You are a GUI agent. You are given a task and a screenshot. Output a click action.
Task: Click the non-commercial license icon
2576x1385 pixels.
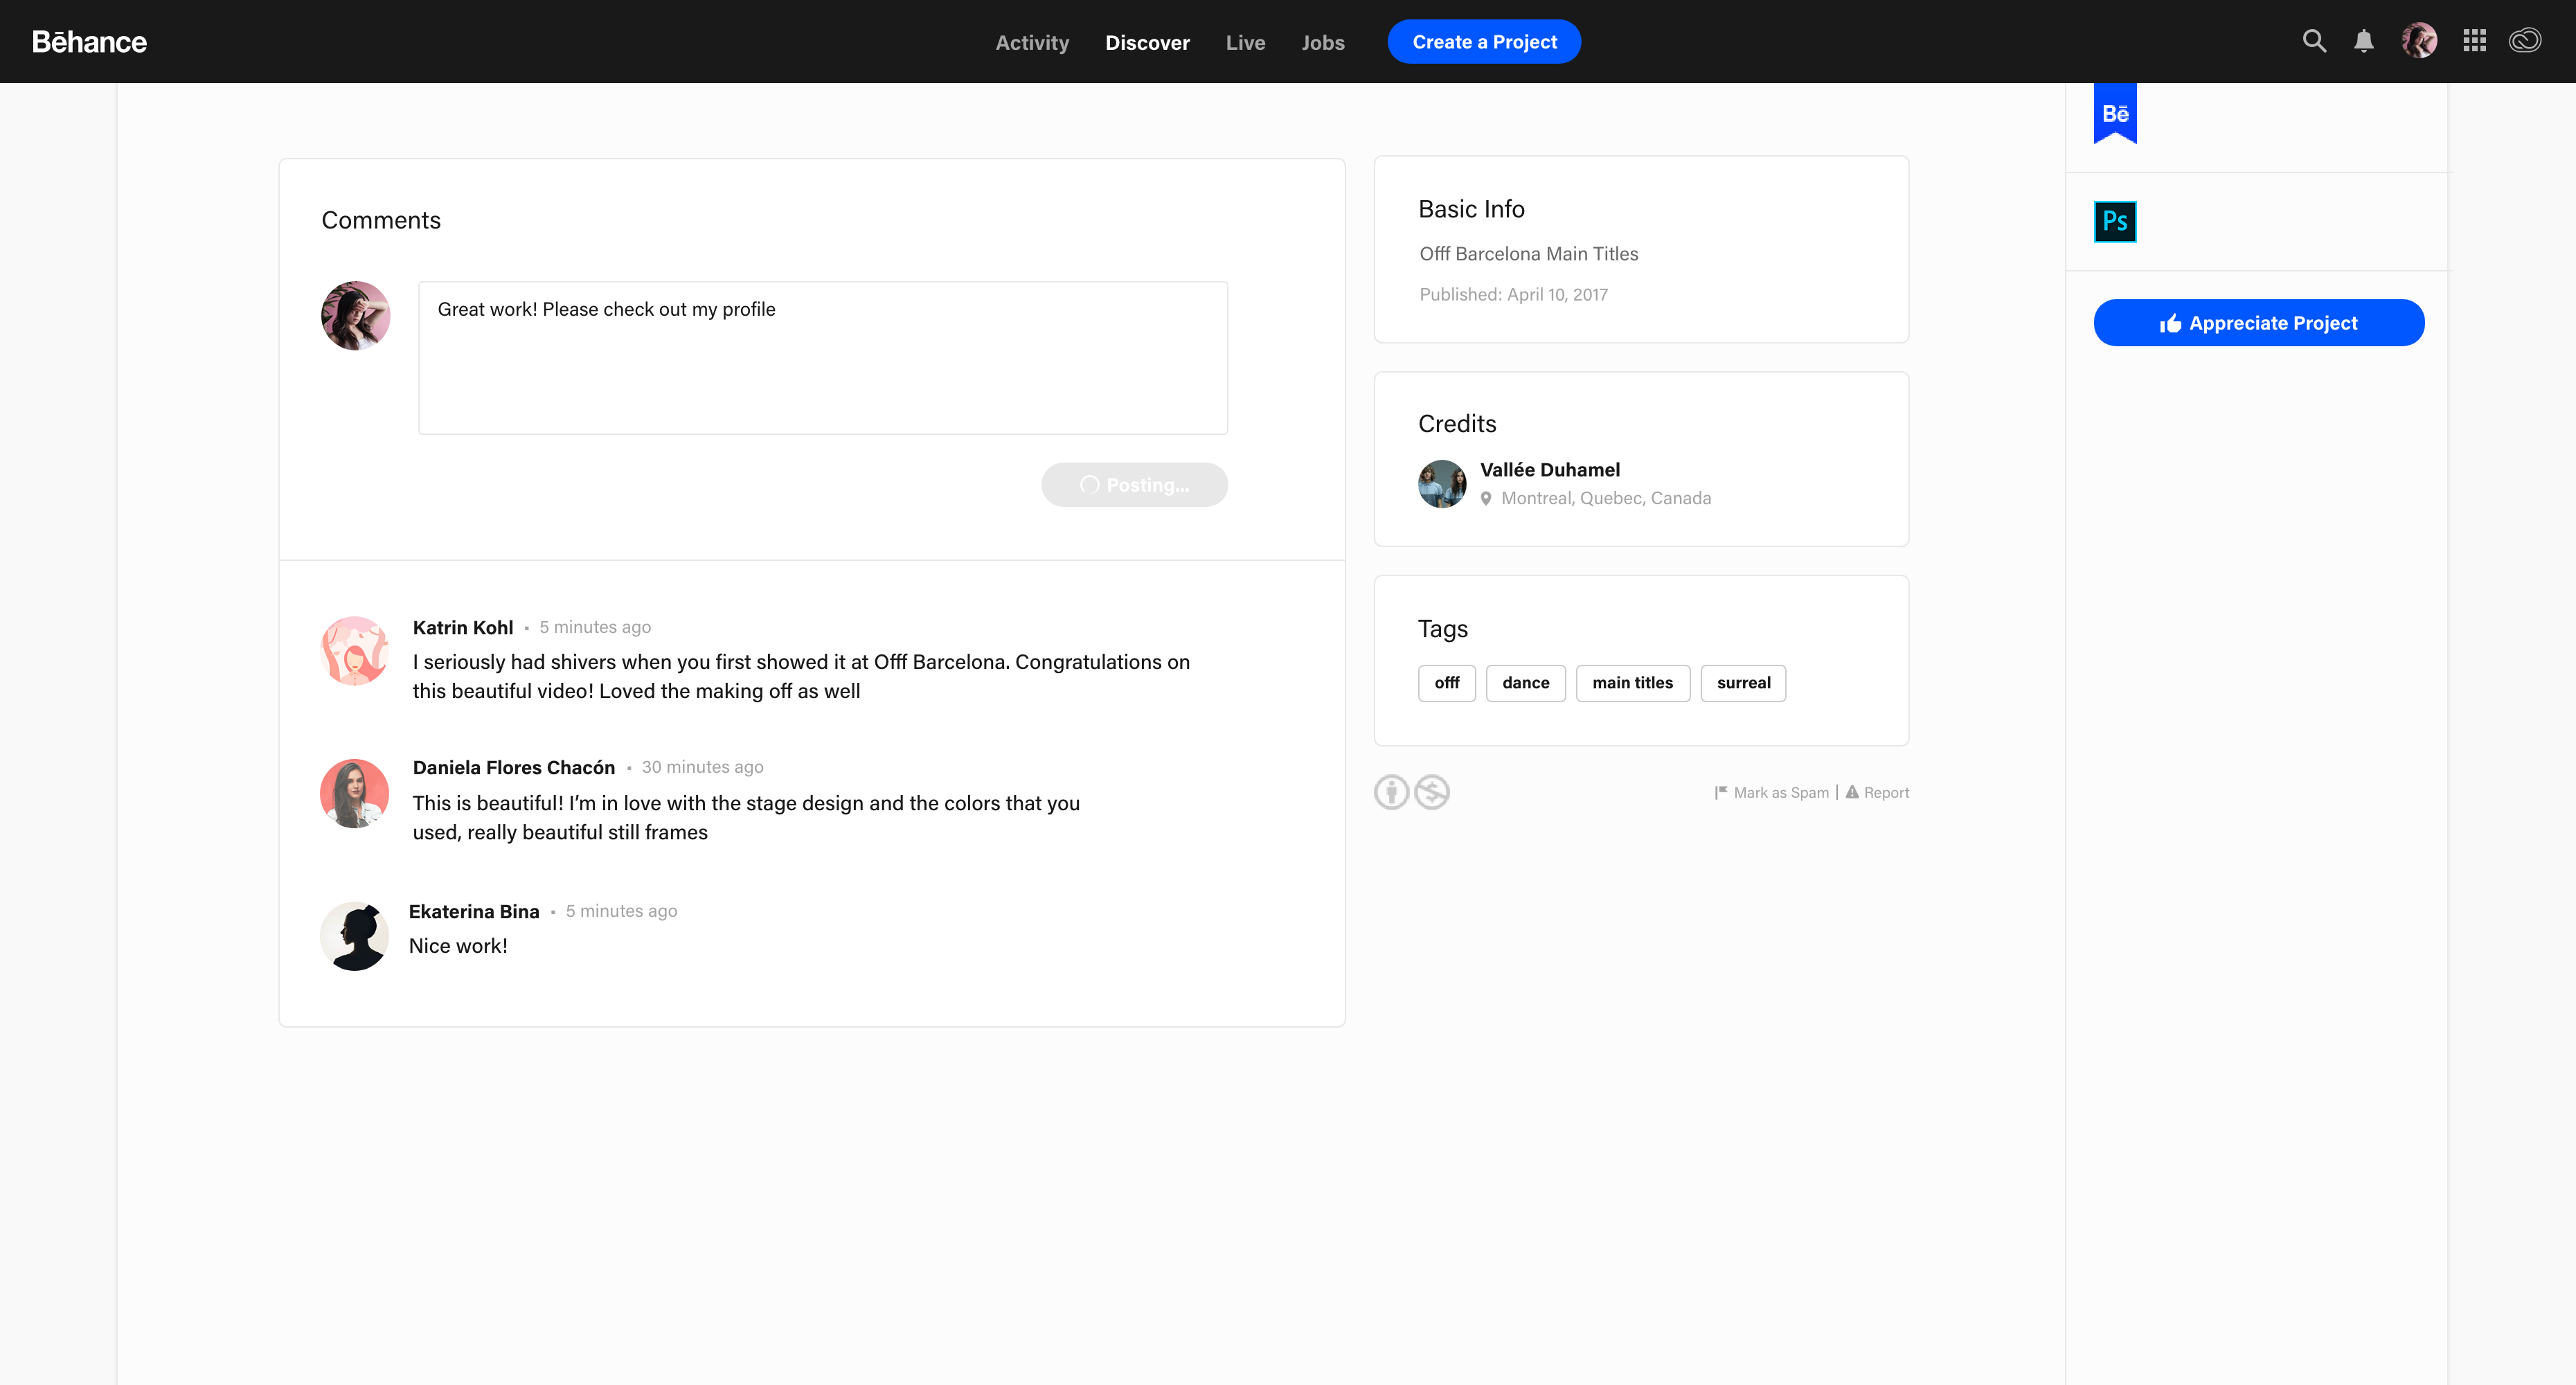pyautogui.click(x=1432, y=792)
